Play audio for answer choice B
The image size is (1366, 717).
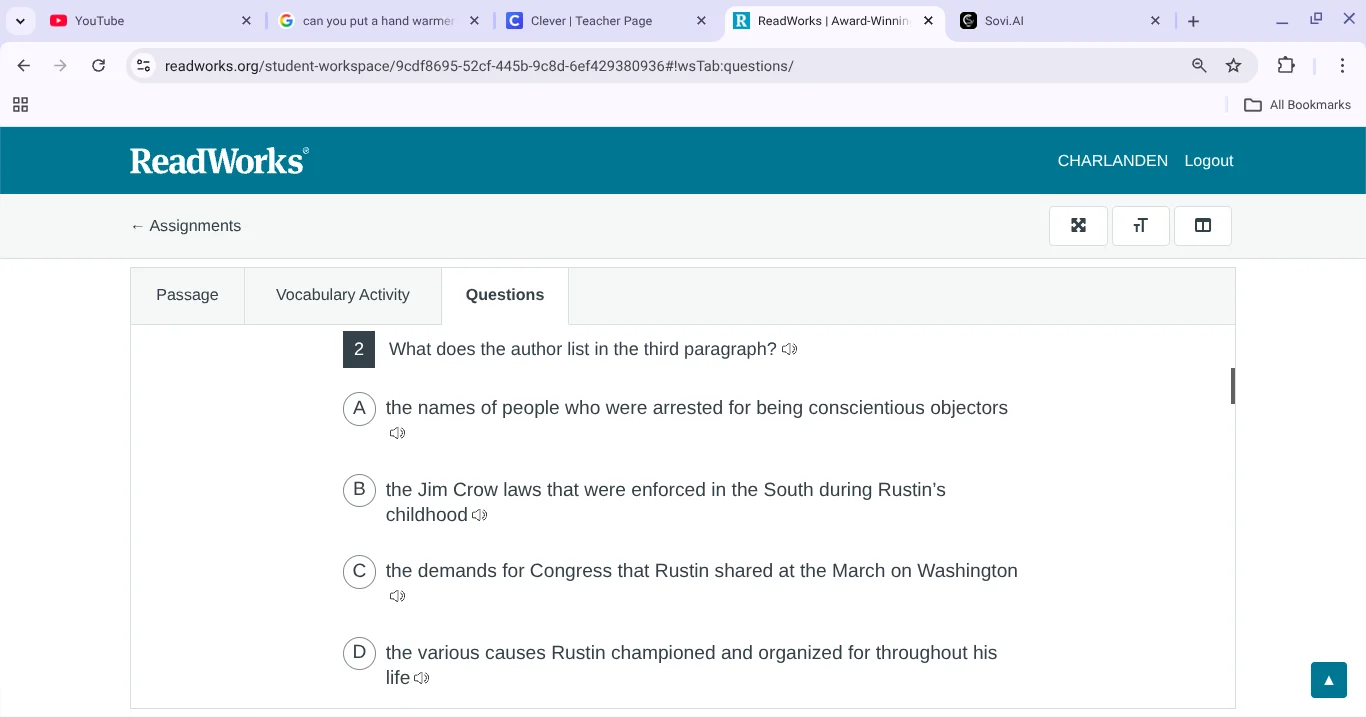coord(479,515)
